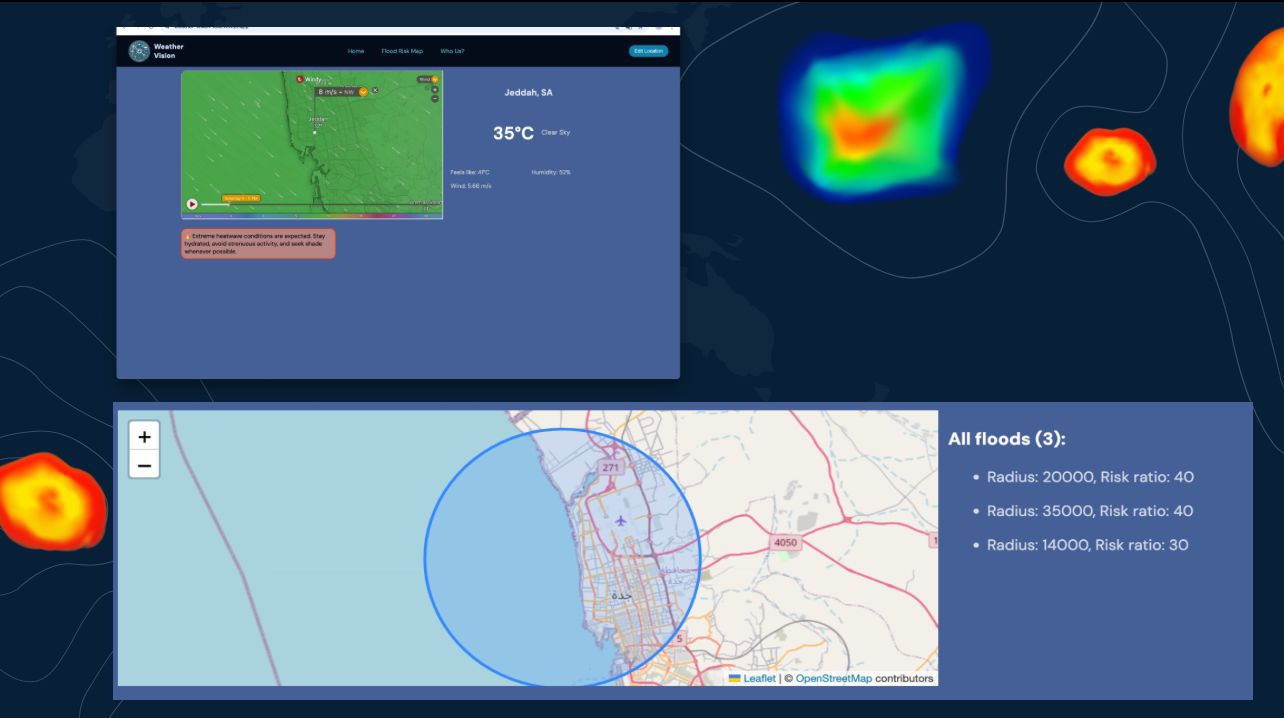Click the Weather Vision logo icon
This screenshot has height=718, width=1284.
pos(139,51)
